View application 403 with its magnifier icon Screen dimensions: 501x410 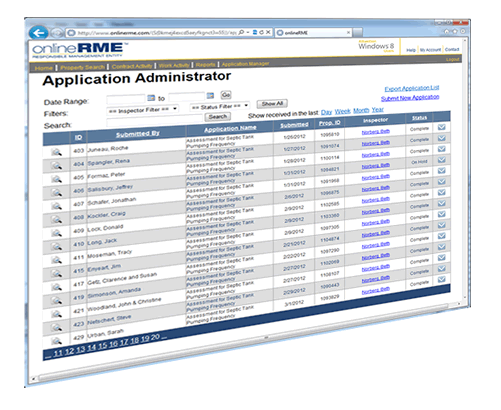pyautogui.click(x=57, y=152)
